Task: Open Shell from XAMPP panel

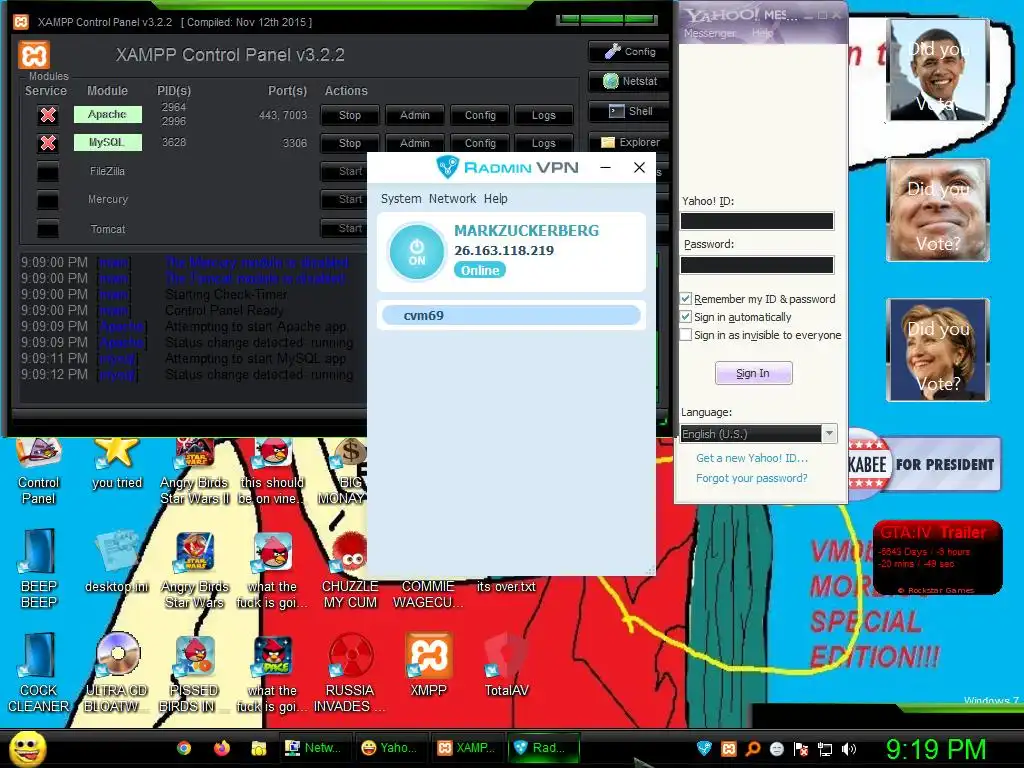Action: coord(629,111)
